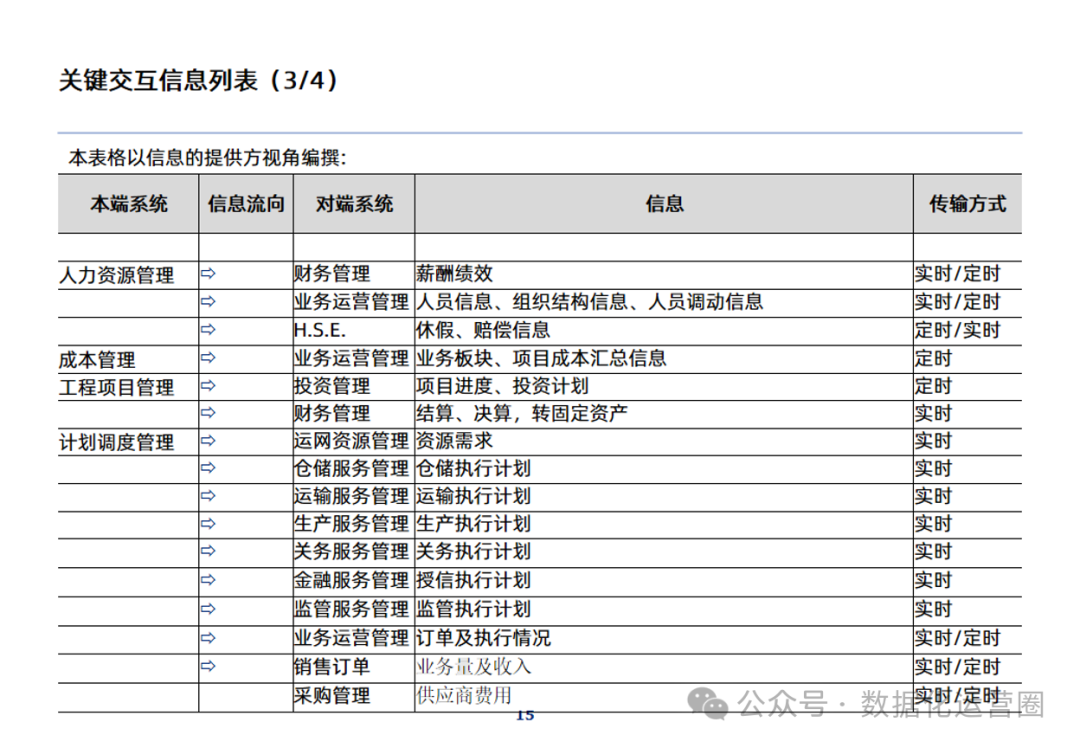The height and width of the screenshot is (748, 1080).
Task: Click 实时 in the 资源需求 row
Action: coord(933,441)
